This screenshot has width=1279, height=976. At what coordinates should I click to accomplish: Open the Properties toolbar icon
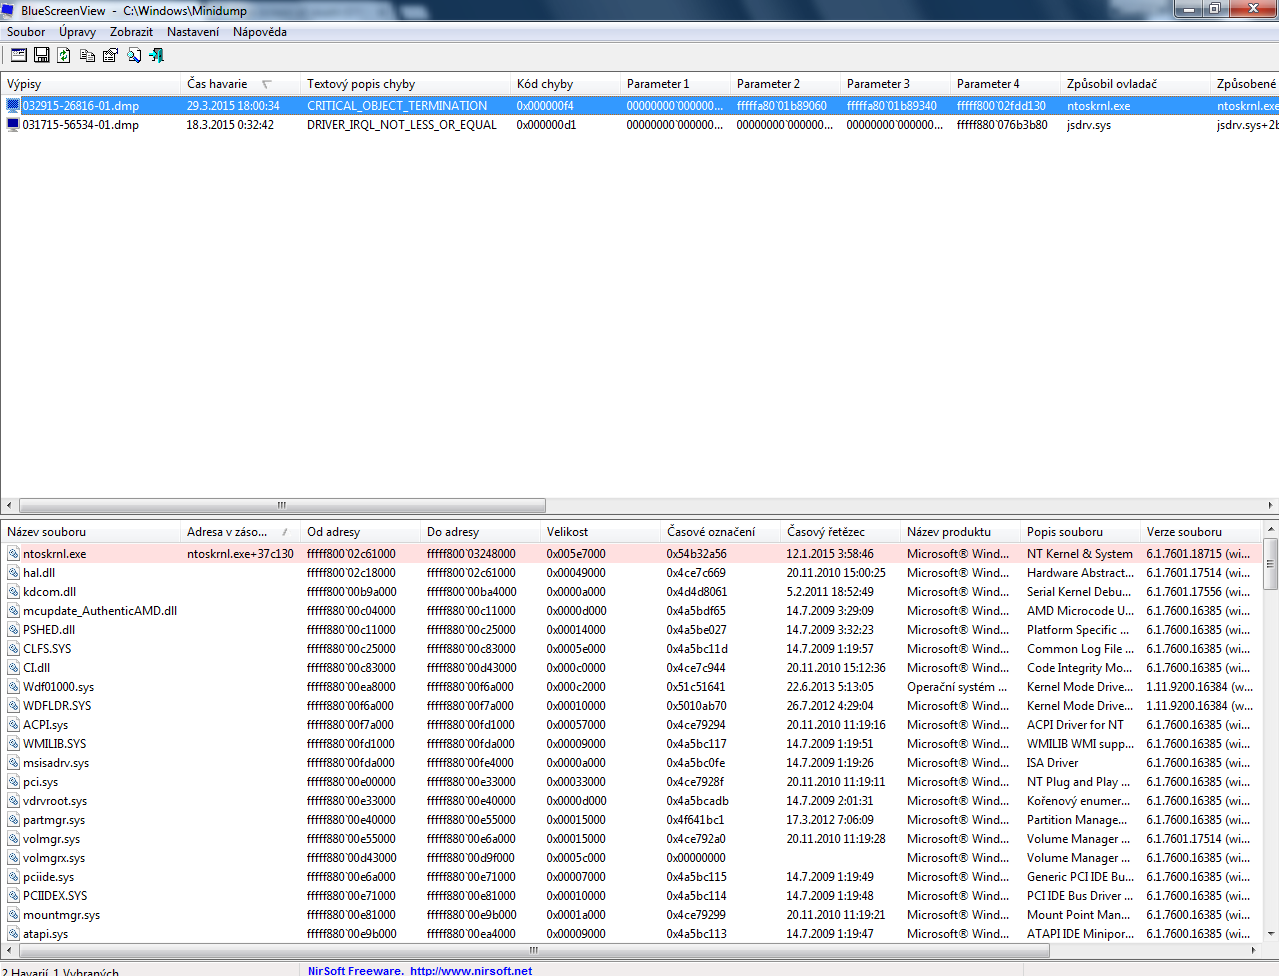(x=110, y=55)
